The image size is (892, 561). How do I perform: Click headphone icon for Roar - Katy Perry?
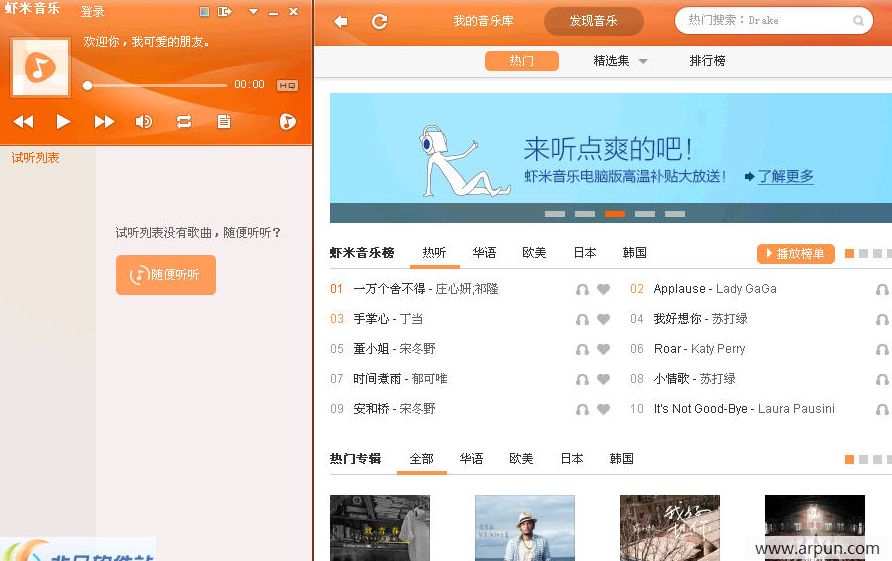(882, 349)
